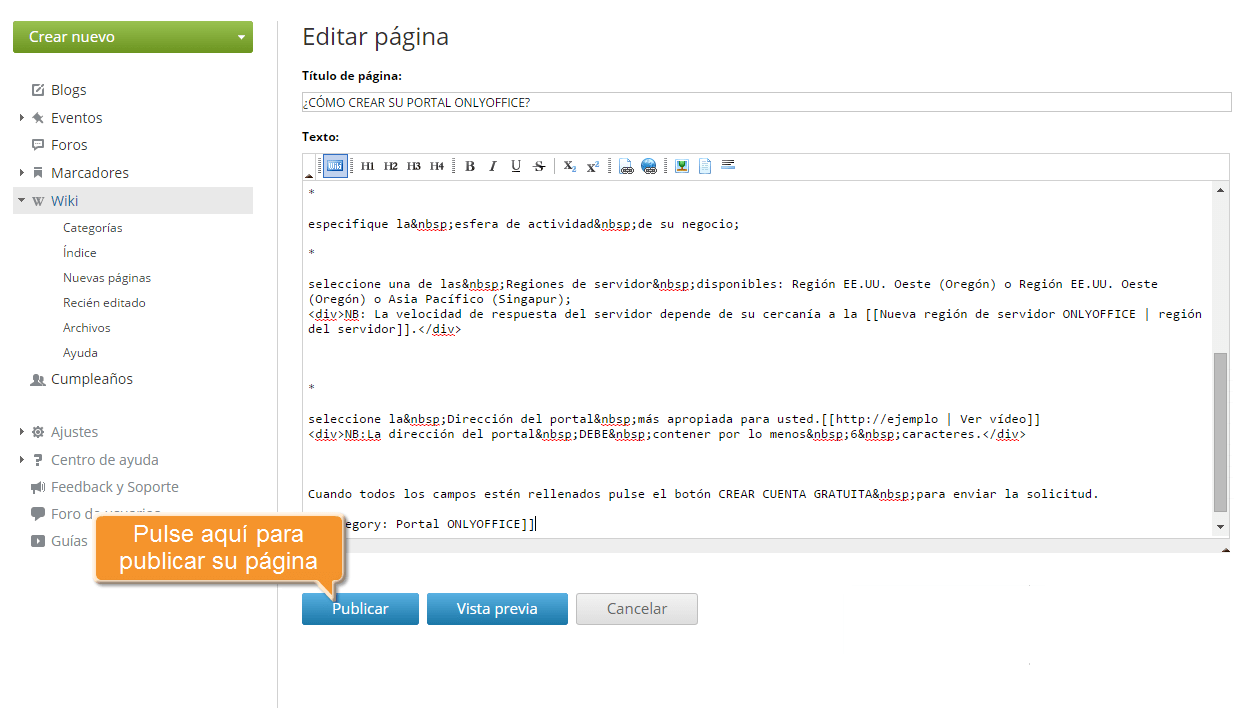Image resolution: width=1240 pixels, height=708 pixels.
Task: Open Ajustes gear icon
Action: tap(38, 432)
